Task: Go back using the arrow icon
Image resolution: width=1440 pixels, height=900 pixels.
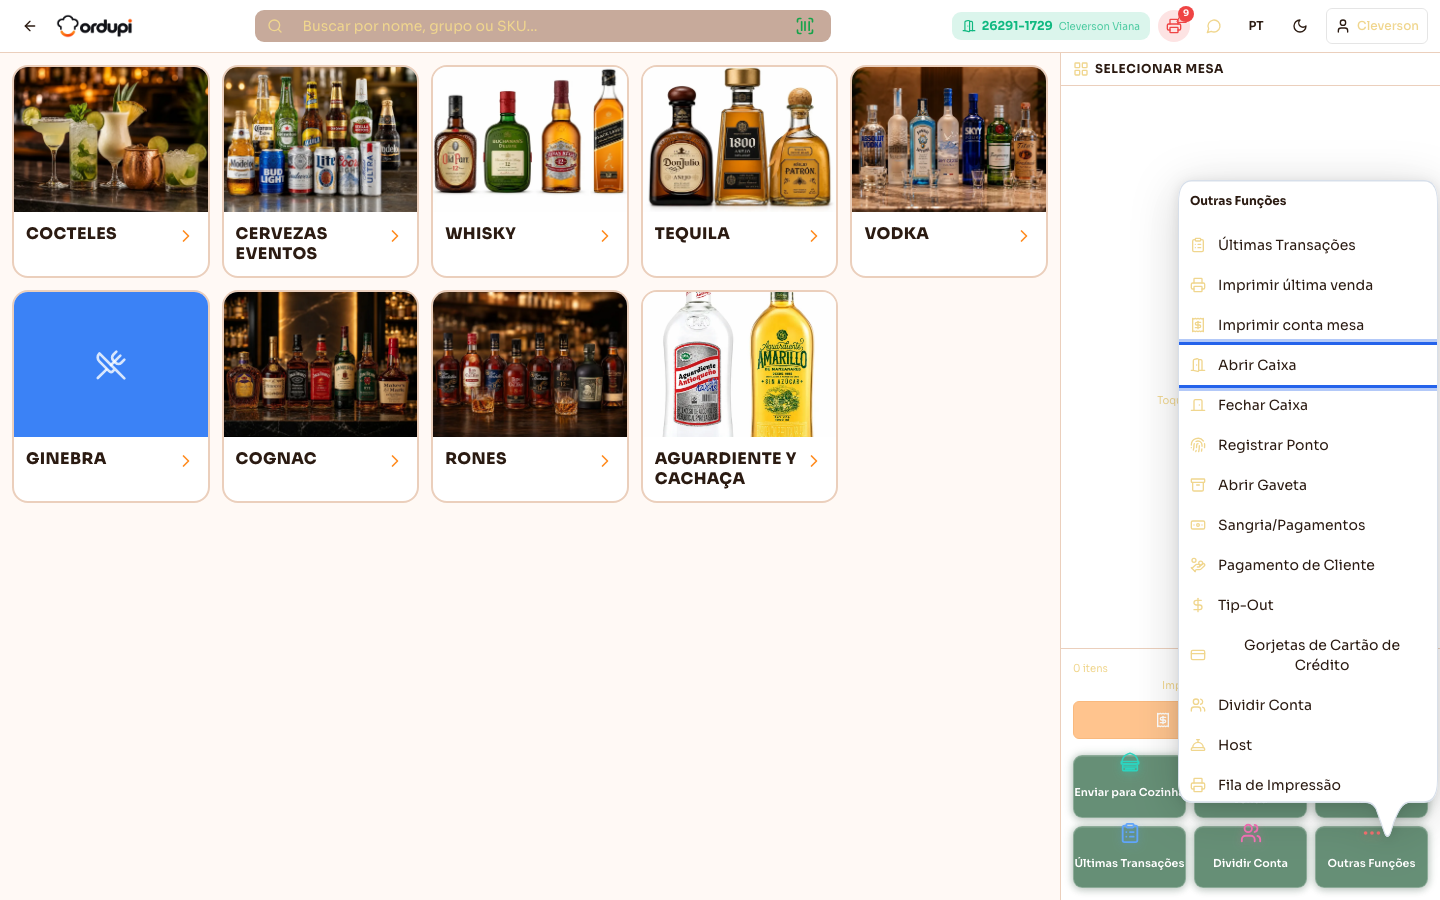Action: [x=30, y=26]
